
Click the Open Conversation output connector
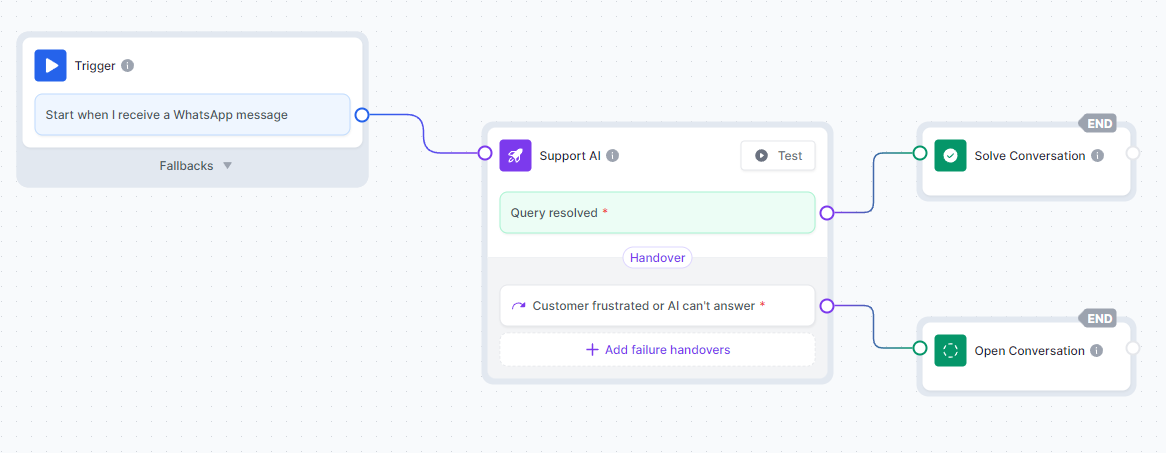pyautogui.click(x=1133, y=348)
